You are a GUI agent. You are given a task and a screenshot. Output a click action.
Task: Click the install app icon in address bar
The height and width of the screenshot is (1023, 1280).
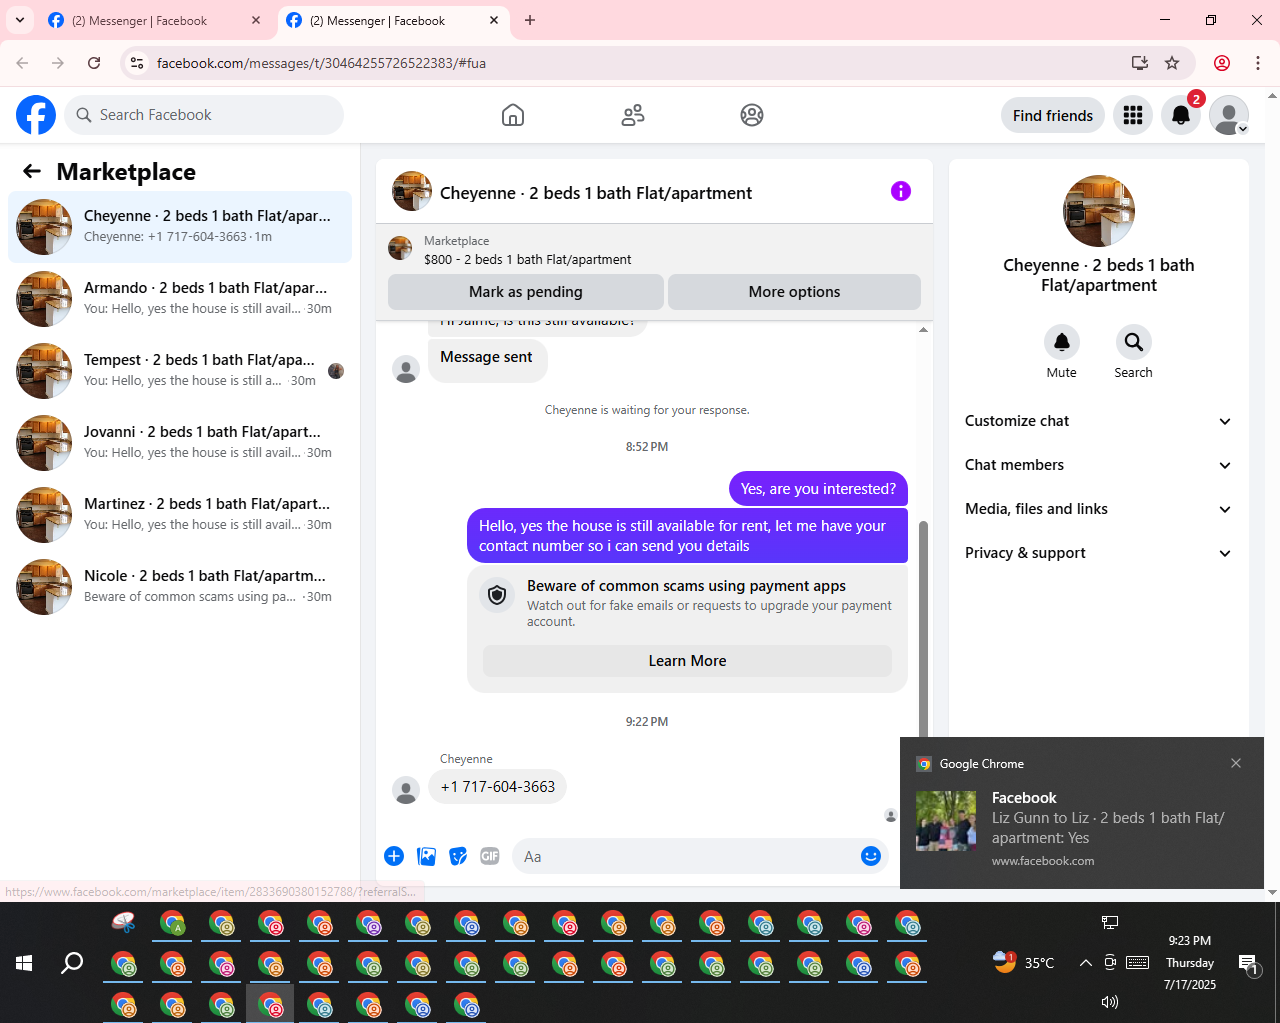click(x=1139, y=63)
